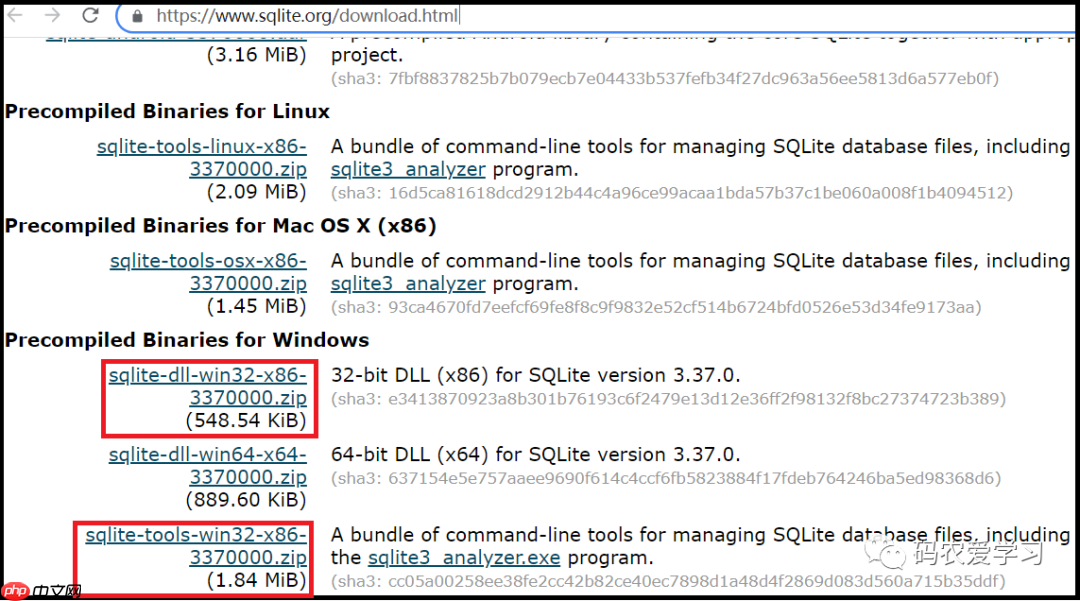
Task: Click the (1.45 MiB) file size text
Action: [257, 306]
